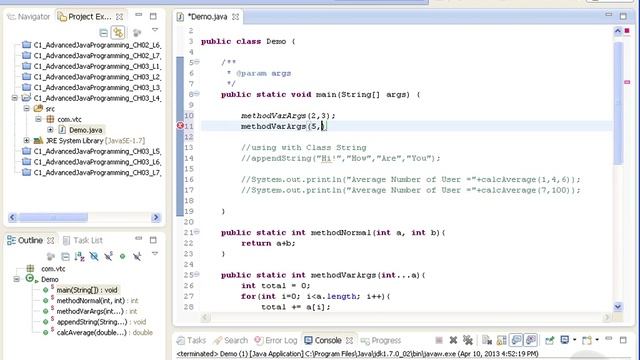Click editor vertical scrollbar down arrow
Viewport: 640px width, 360px height.
point(618,307)
